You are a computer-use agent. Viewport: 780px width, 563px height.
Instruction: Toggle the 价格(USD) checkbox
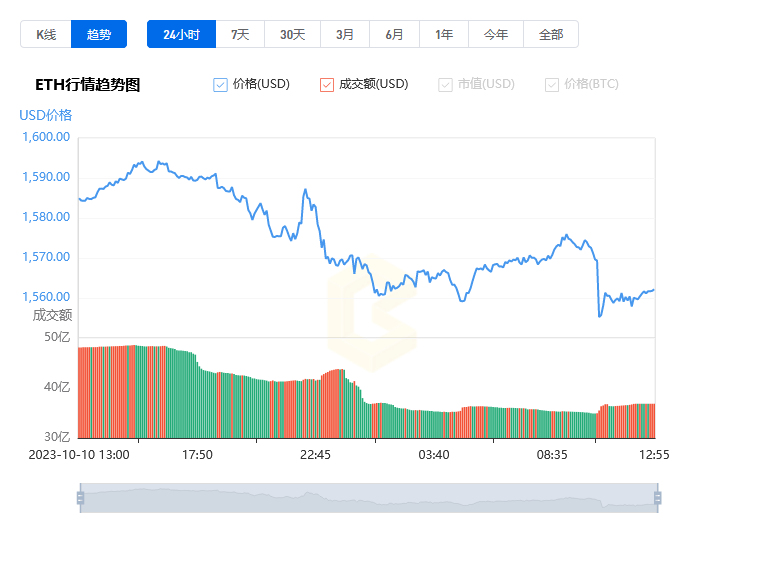[x=220, y=85]
